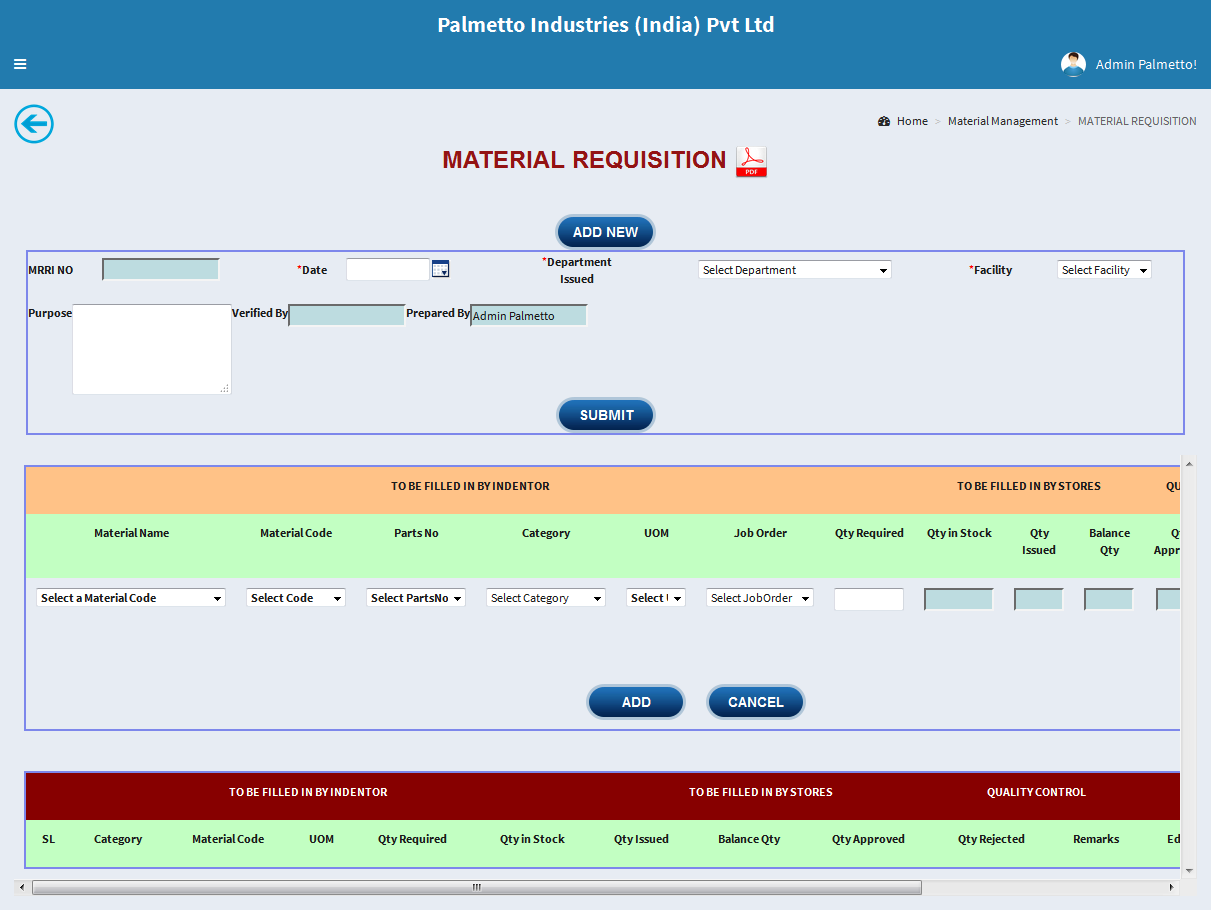Open the date picker calendar icon
The width and height of the screenshot is (1211, 910).
441,269
